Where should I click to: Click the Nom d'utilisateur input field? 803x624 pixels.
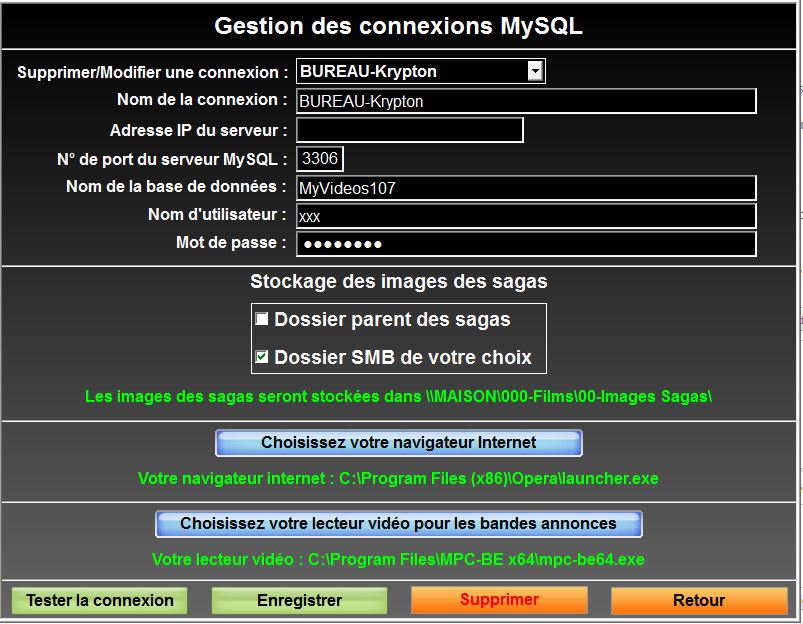pyautogui.click(x=526, y=216)
